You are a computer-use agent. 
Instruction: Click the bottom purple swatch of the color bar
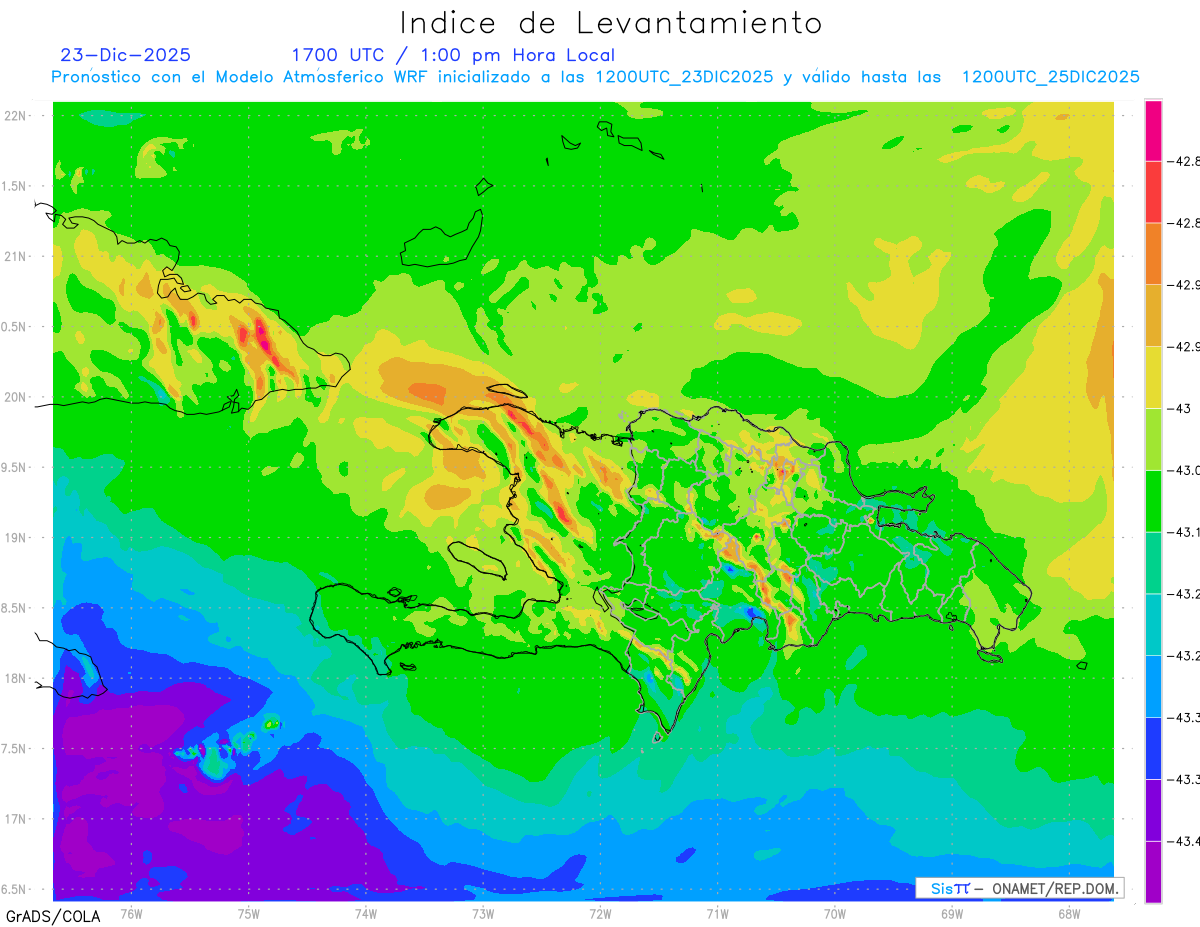(1153, 871)
